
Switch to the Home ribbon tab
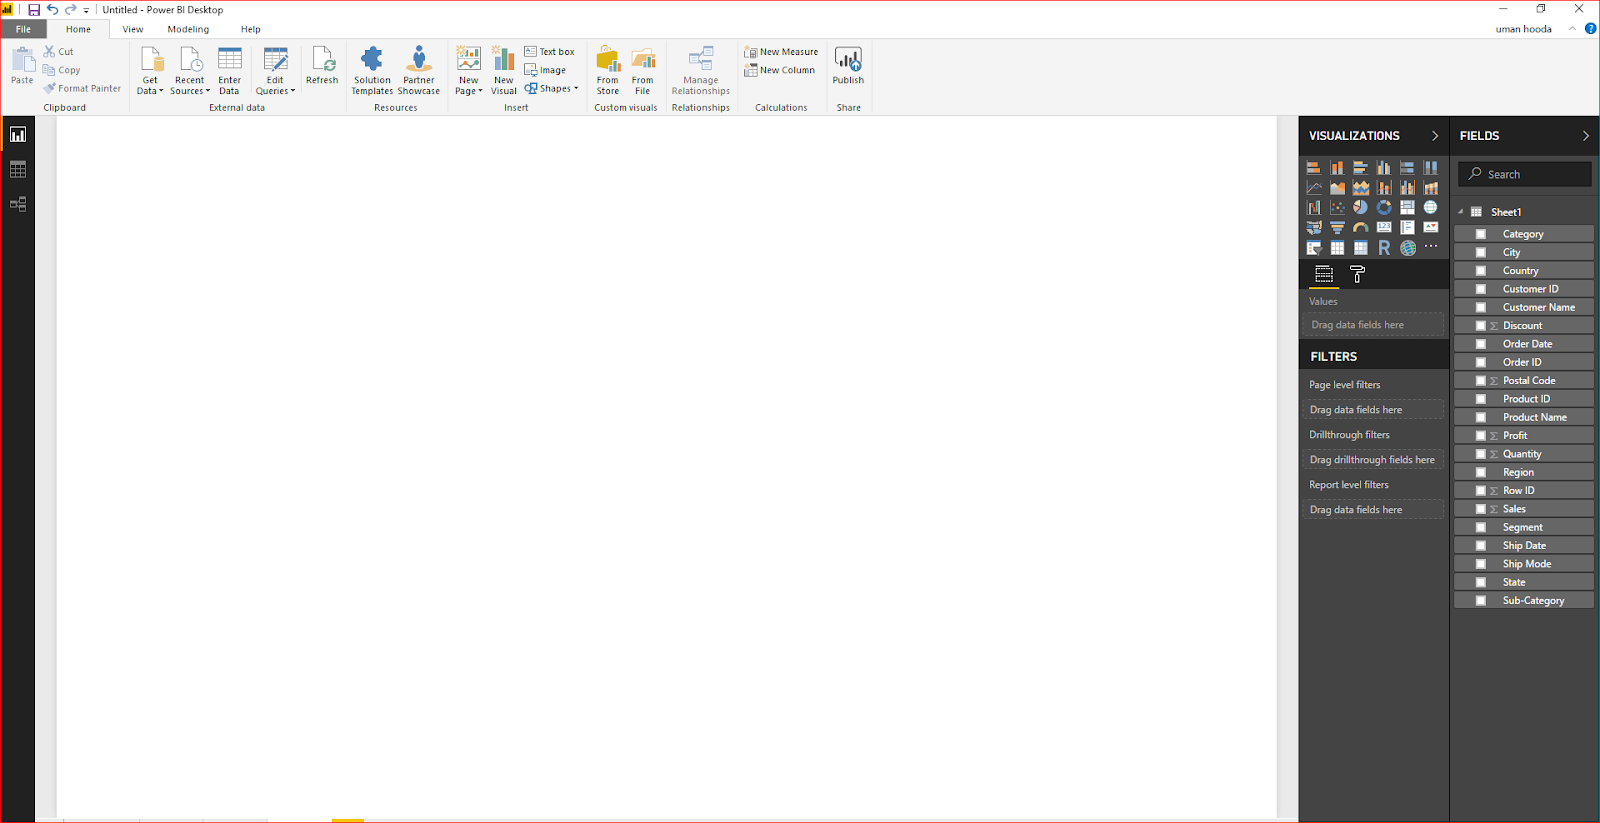pyautogui.click(x=78, y=29)
